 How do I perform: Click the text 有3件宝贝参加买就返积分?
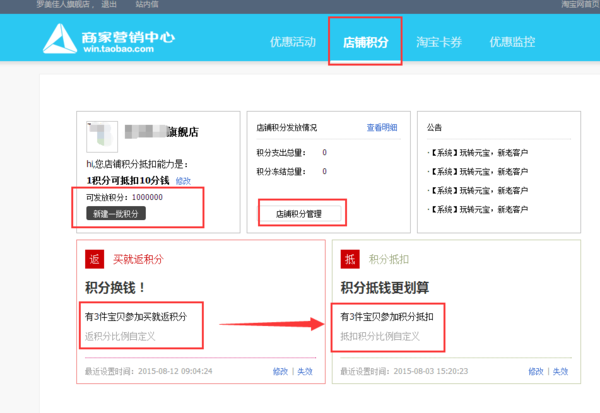coord(136,317)
